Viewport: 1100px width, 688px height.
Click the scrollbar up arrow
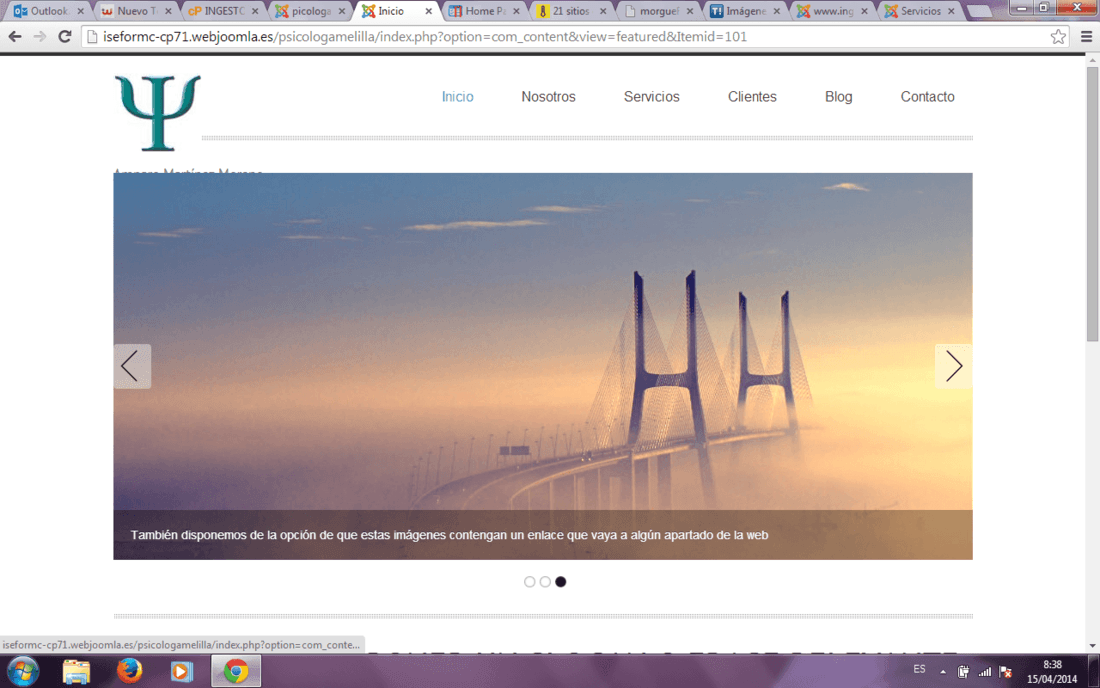click(1092, 61)
